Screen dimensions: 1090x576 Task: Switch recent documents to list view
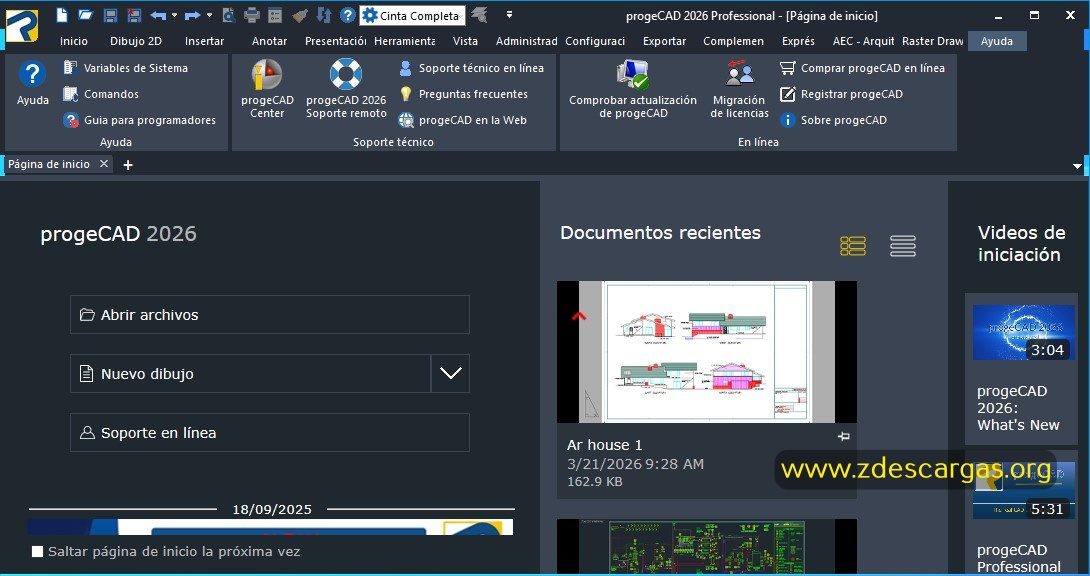click(x=902, y=246)
